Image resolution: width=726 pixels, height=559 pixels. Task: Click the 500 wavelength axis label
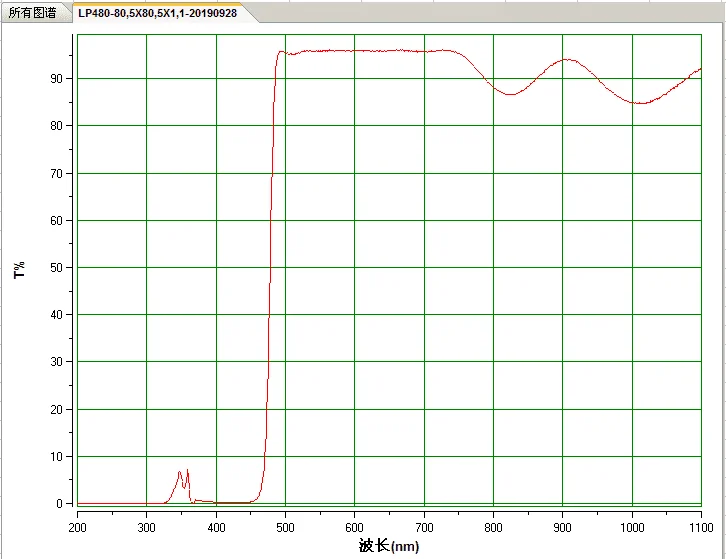coord(285,528)
